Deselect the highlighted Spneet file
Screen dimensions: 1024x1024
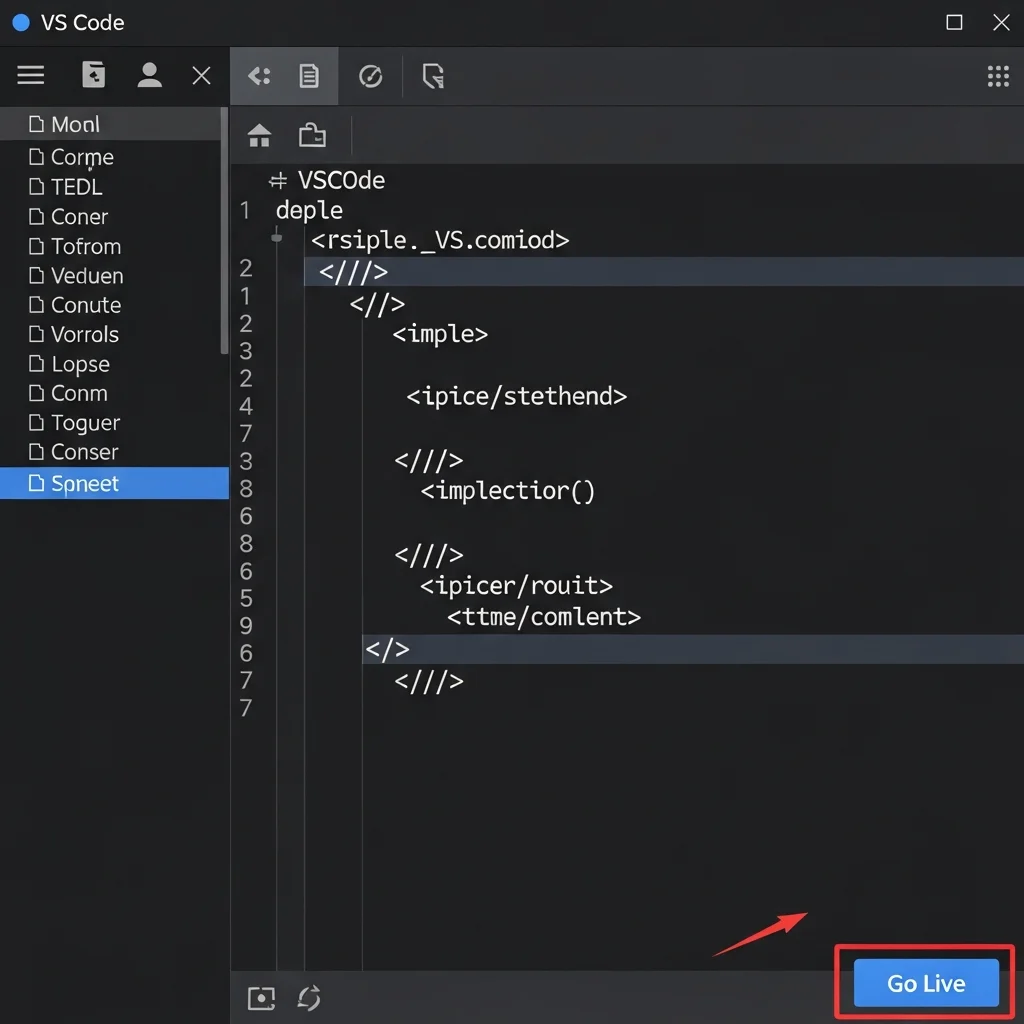[x=84, y=483]
